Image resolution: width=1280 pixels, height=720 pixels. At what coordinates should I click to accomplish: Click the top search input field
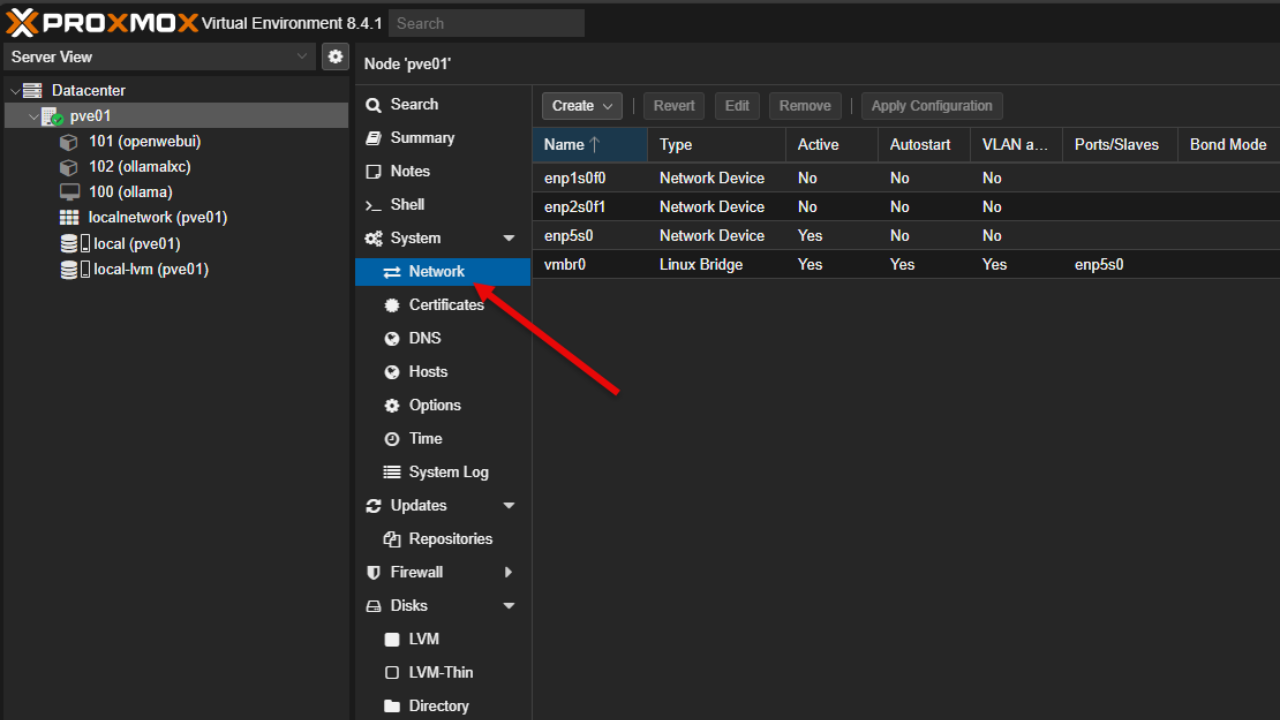(486, 22)
